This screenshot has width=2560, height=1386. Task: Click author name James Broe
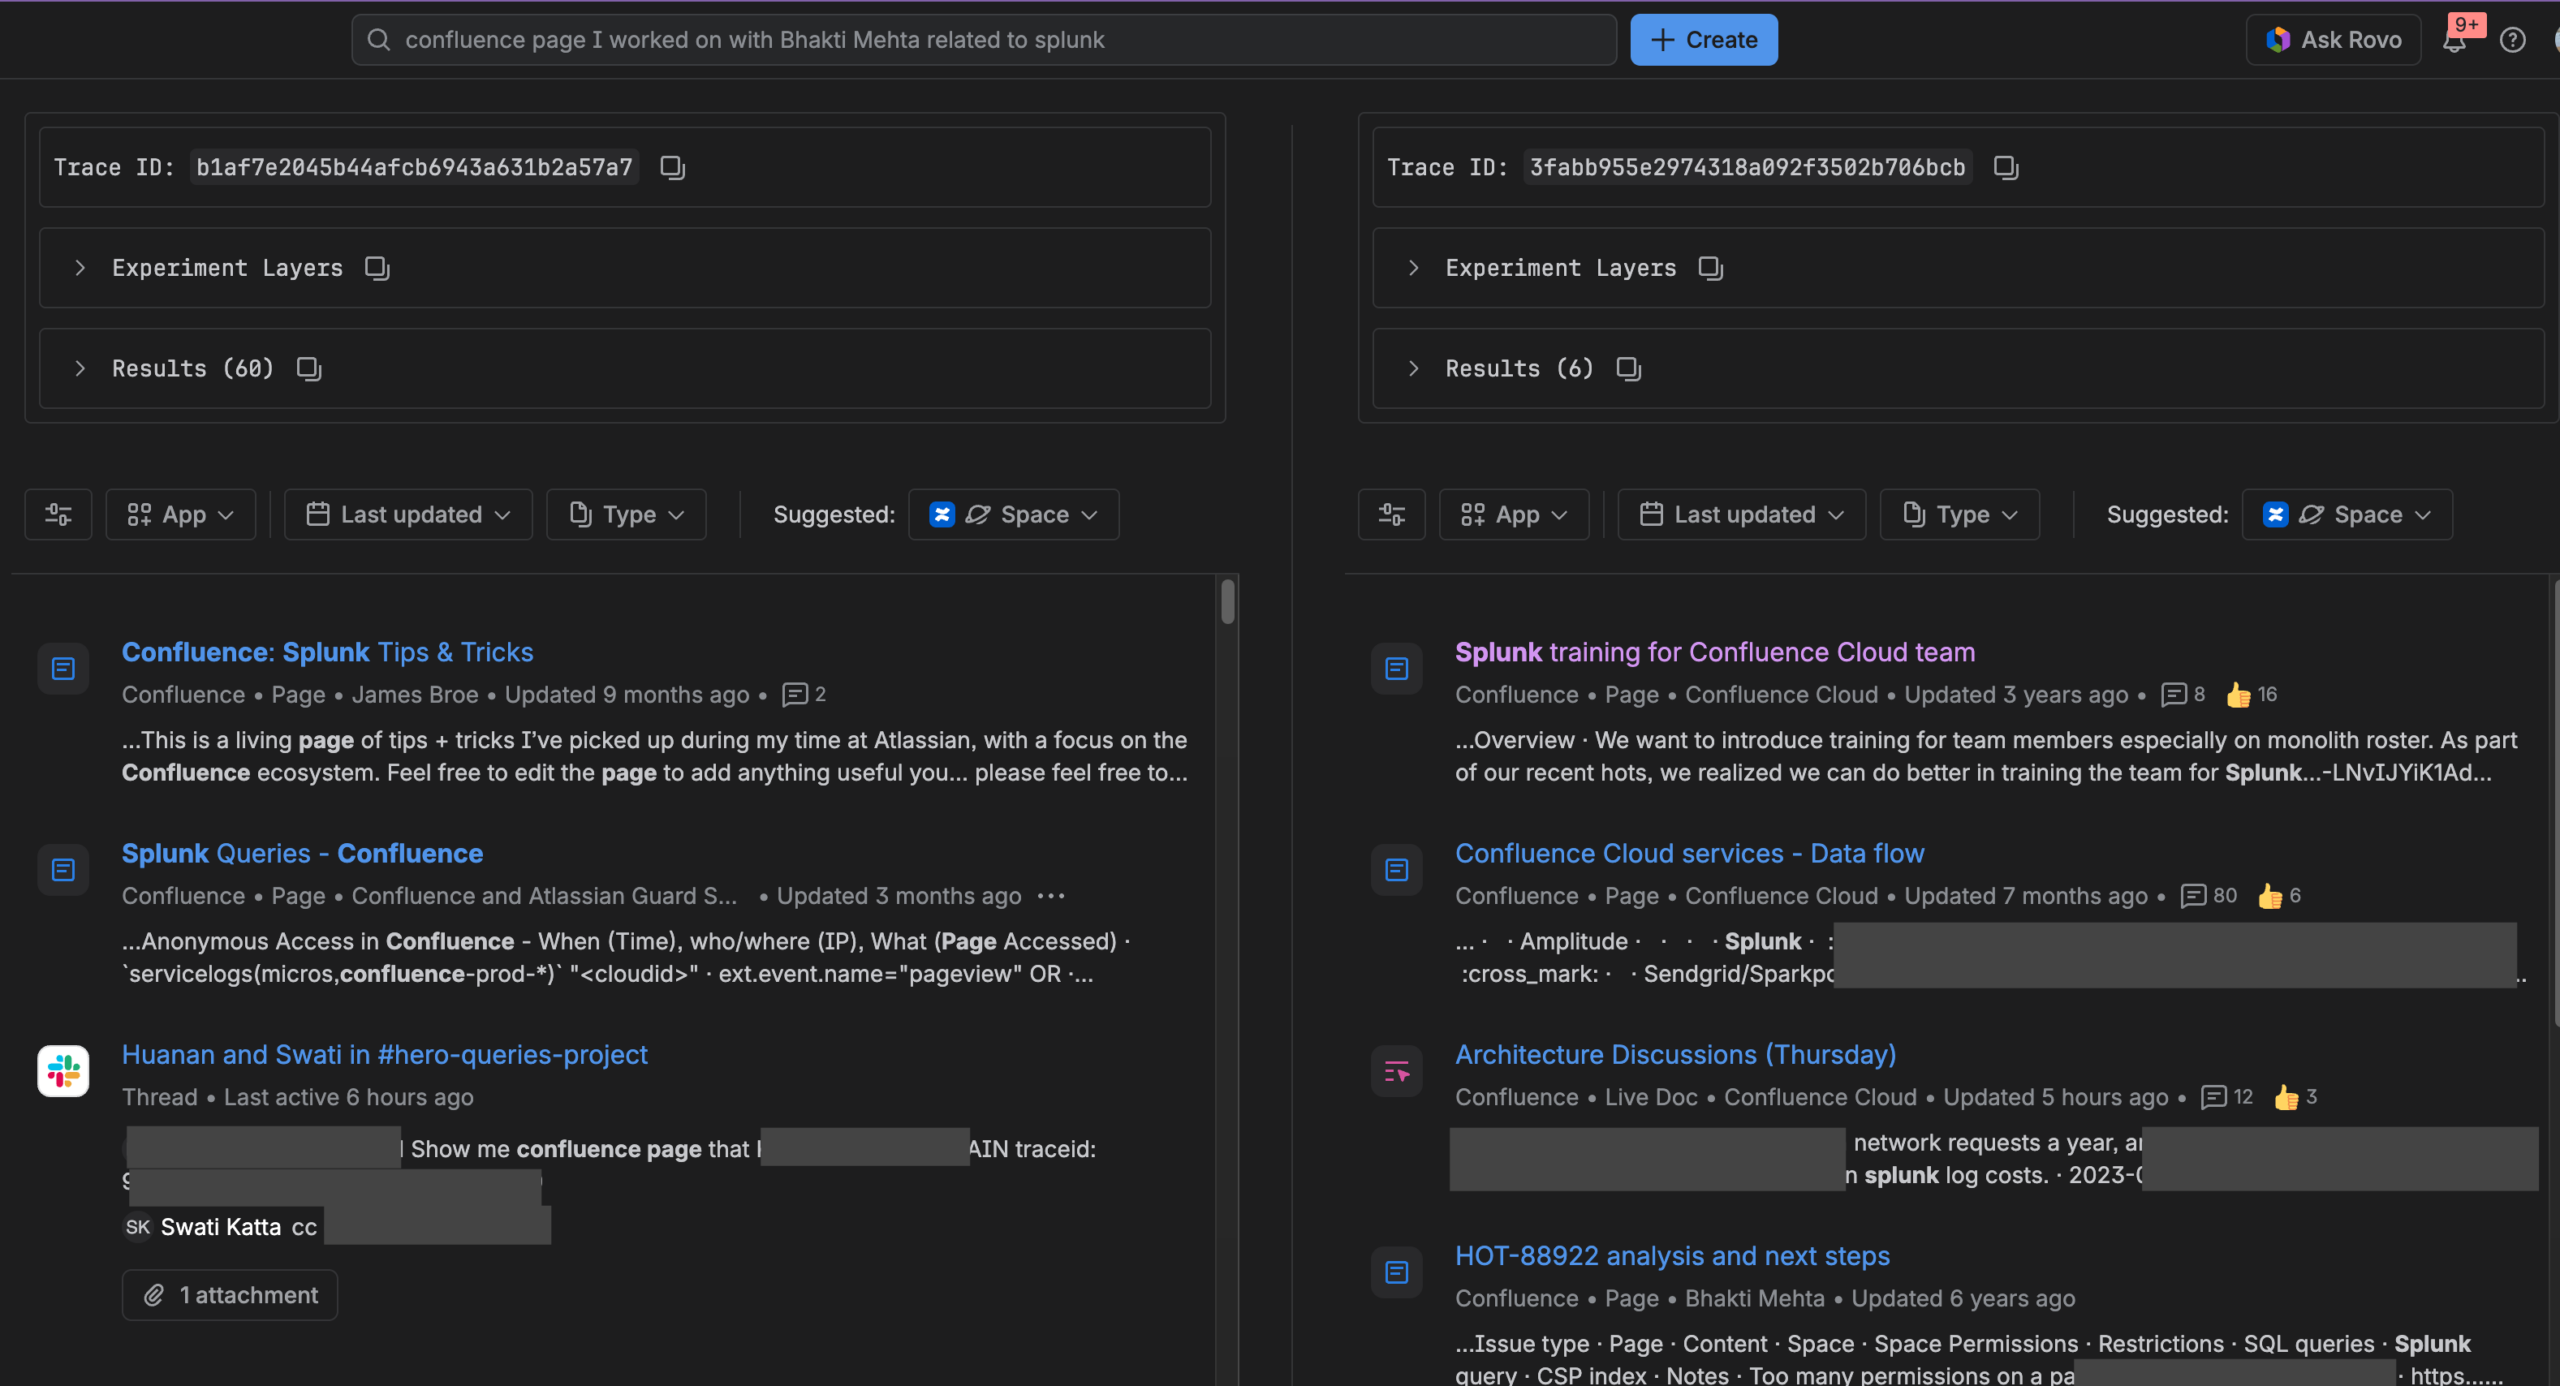coord(415,694)
